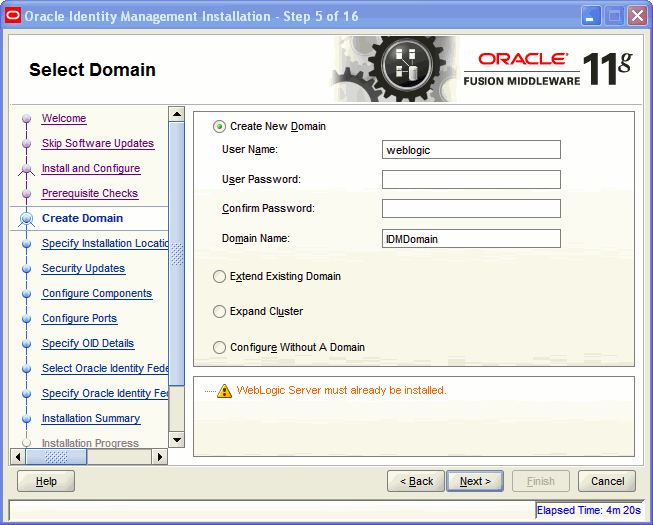Open the Welcome step link
Image resolution: width=653 pixels, height=525 pixels.
click(64, 118)
